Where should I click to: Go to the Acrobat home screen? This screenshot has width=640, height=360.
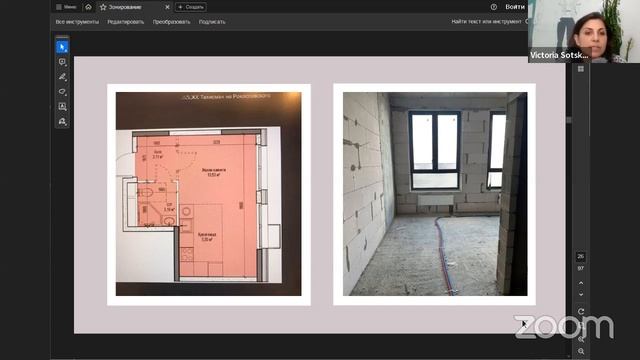coord(88,7)
